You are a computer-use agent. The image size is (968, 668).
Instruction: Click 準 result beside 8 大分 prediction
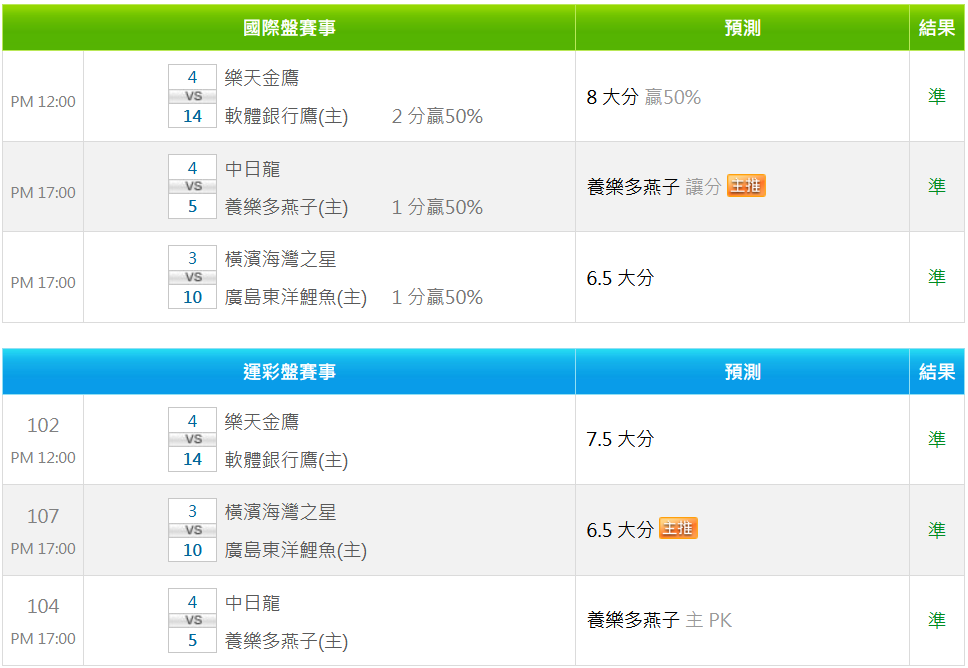(x=937, y=97)
